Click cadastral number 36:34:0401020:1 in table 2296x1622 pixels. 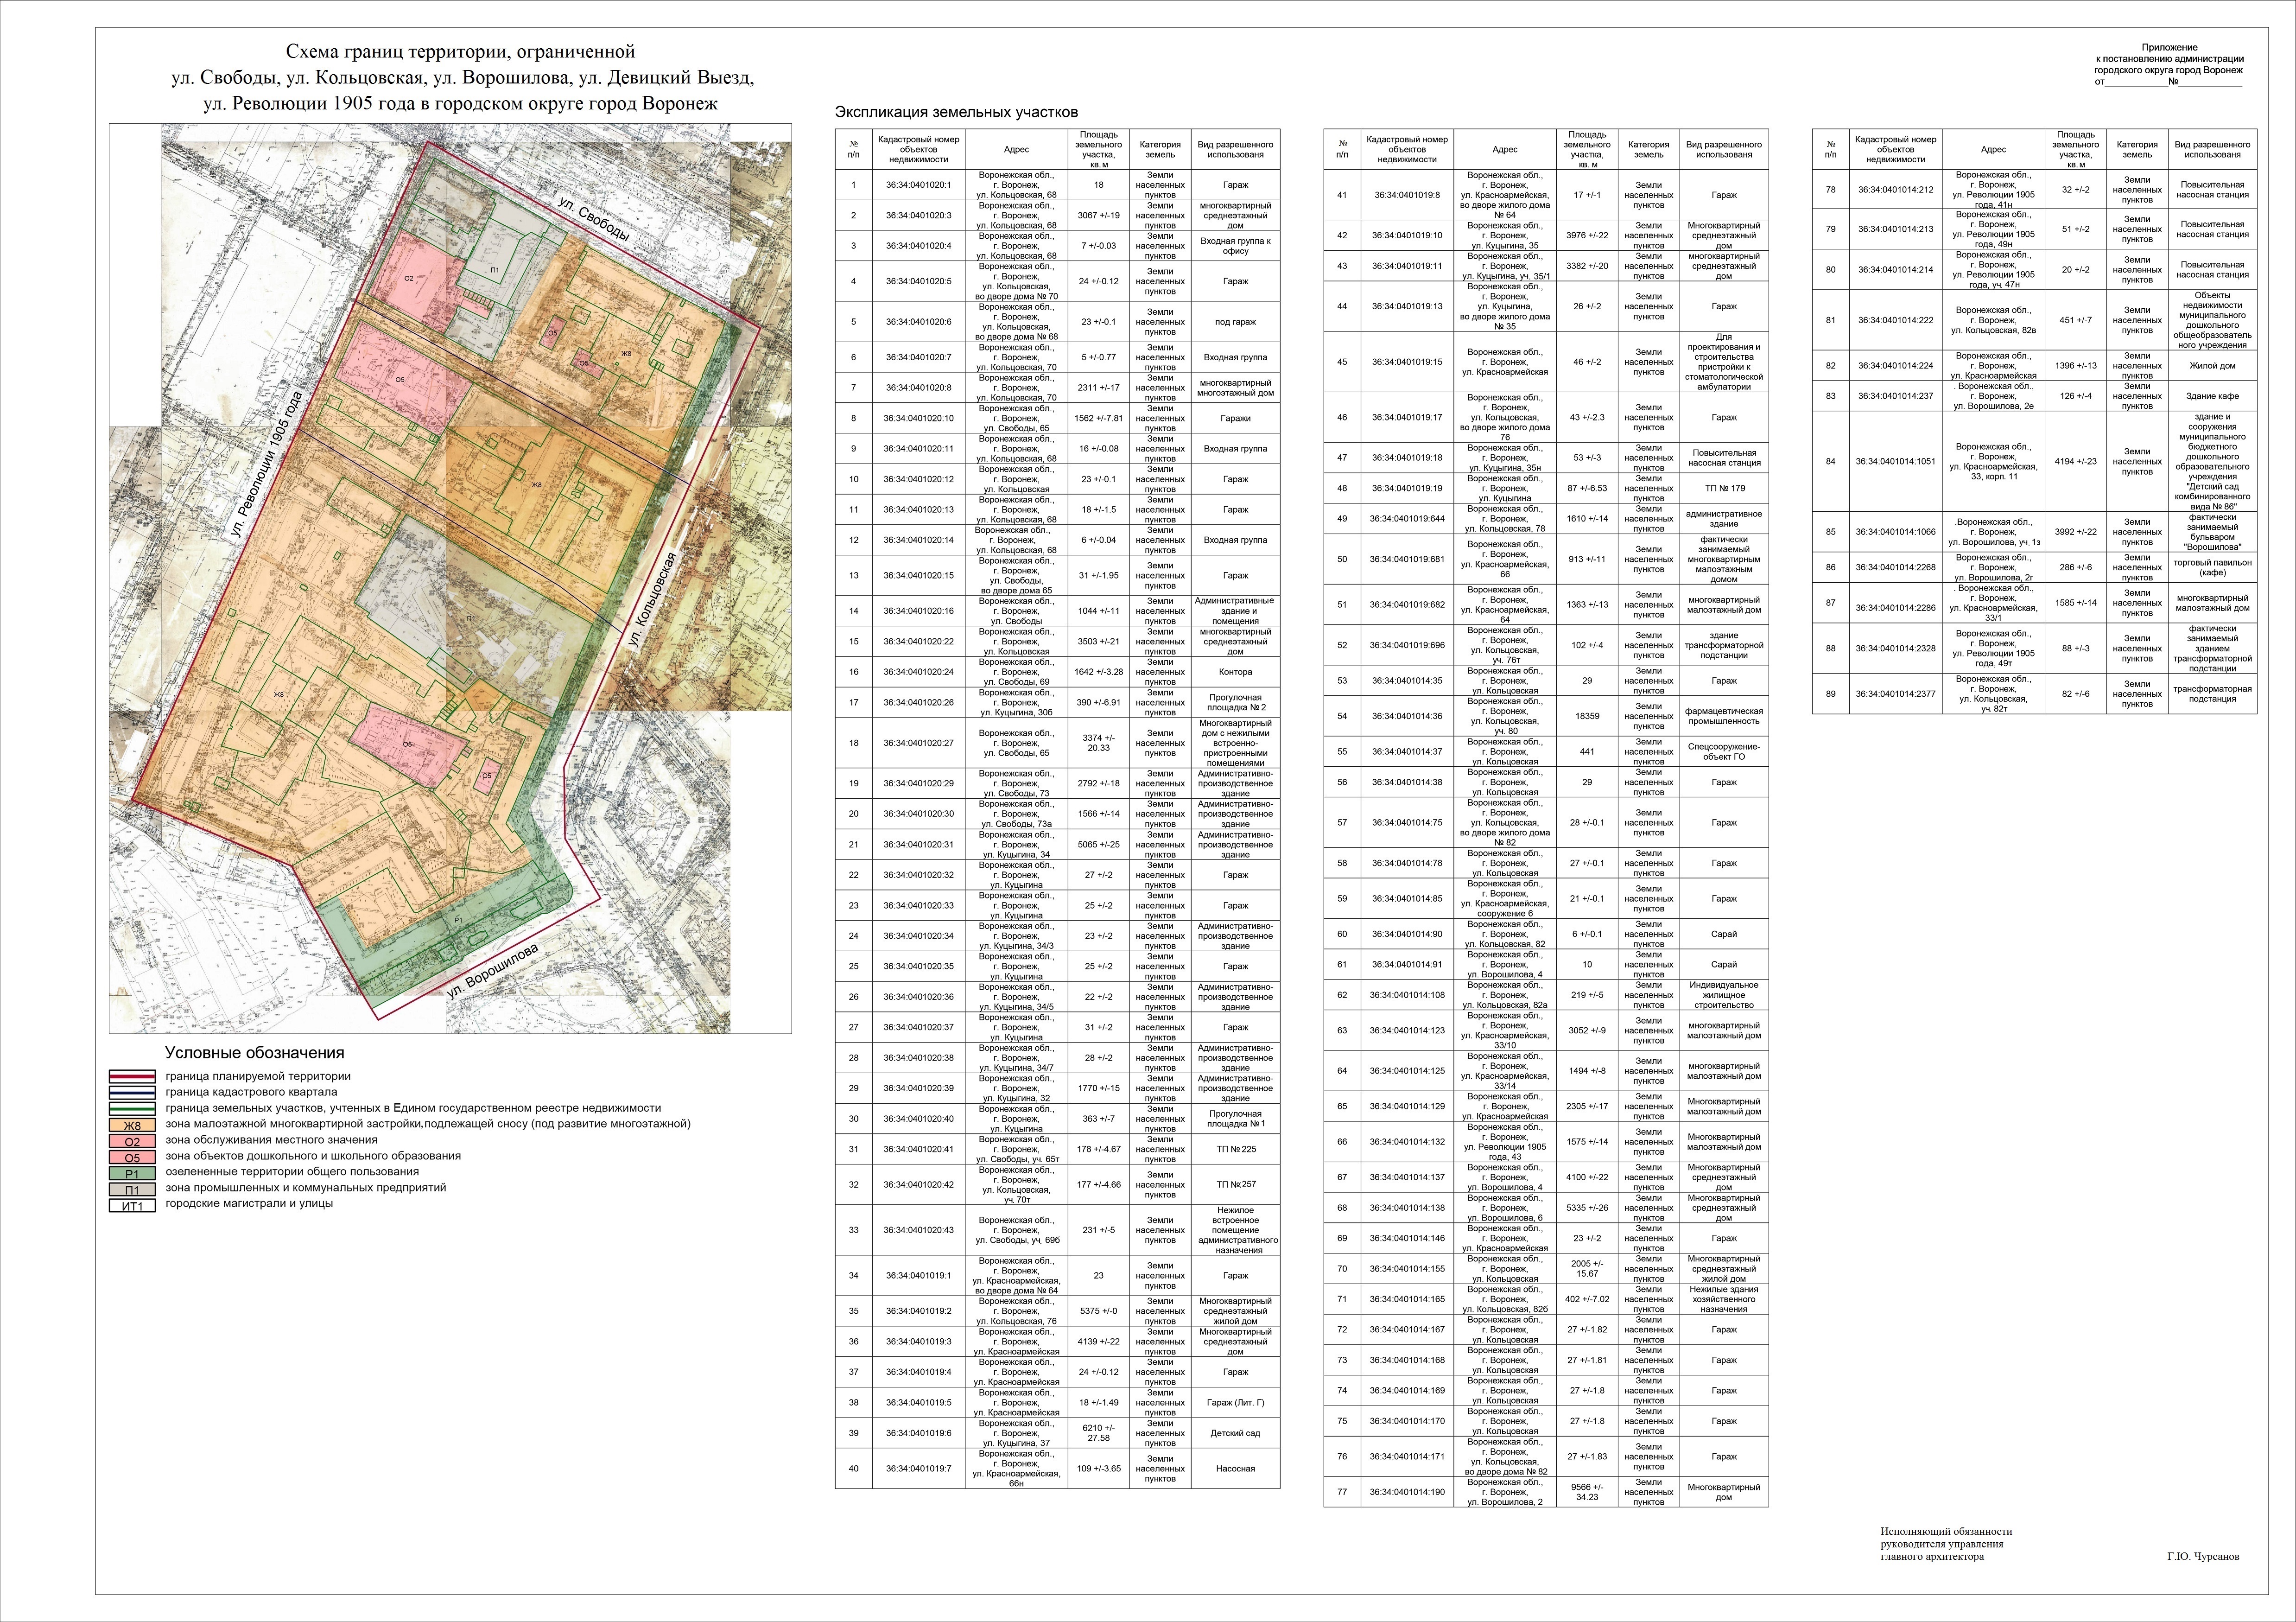(x=918, y=185)
